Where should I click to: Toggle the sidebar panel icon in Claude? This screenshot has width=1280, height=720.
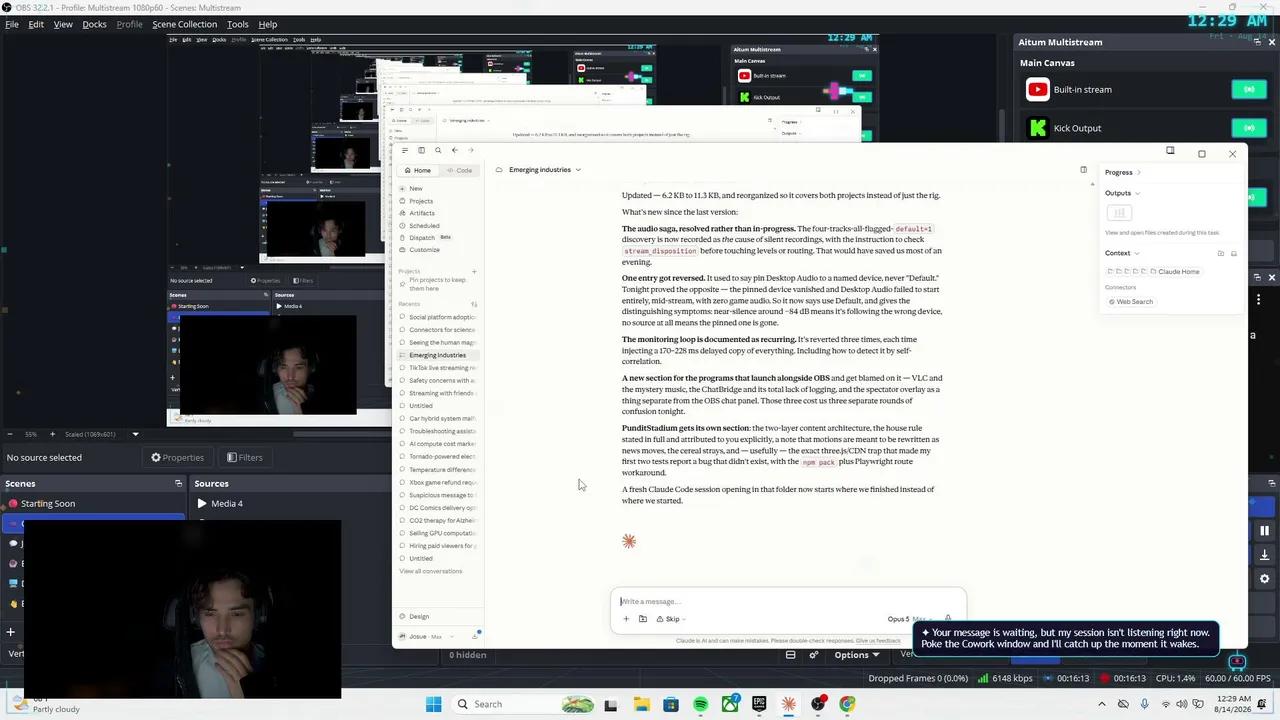tap(421, 150)
